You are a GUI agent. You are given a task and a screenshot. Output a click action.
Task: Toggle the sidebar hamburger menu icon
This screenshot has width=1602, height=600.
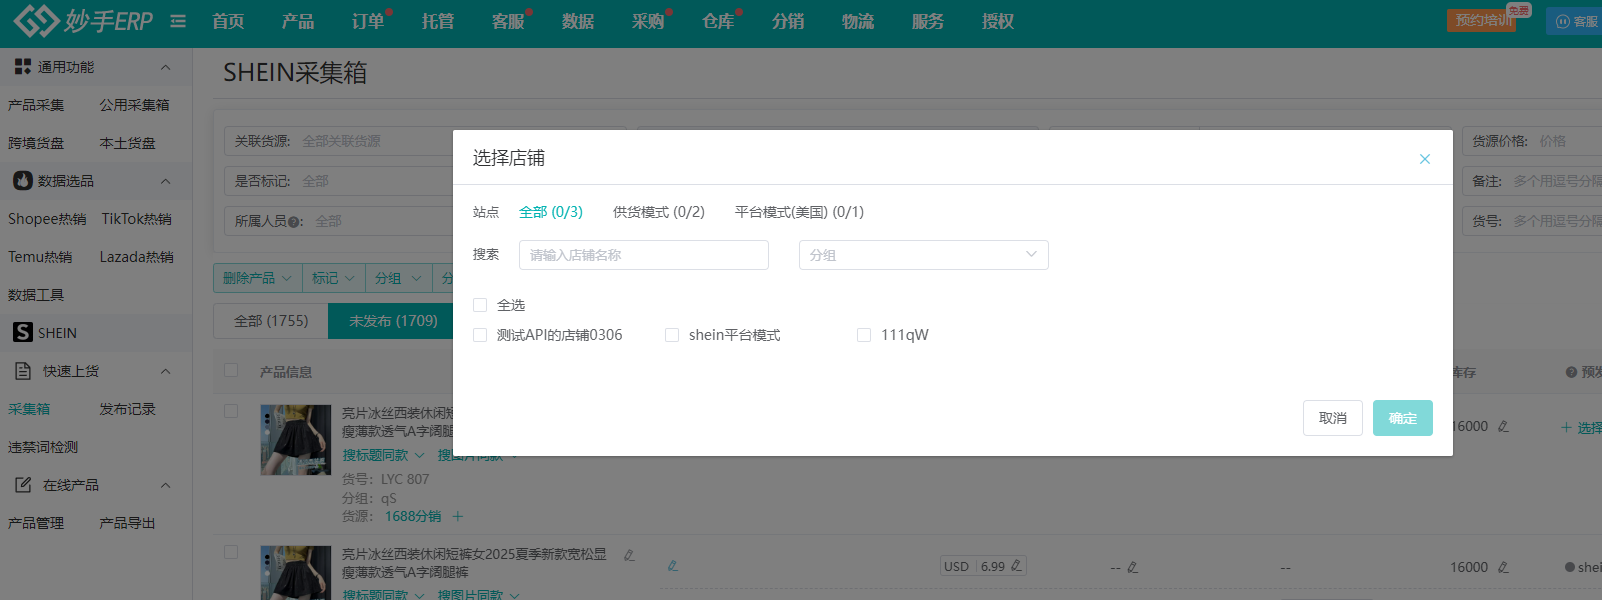(178, 21)
